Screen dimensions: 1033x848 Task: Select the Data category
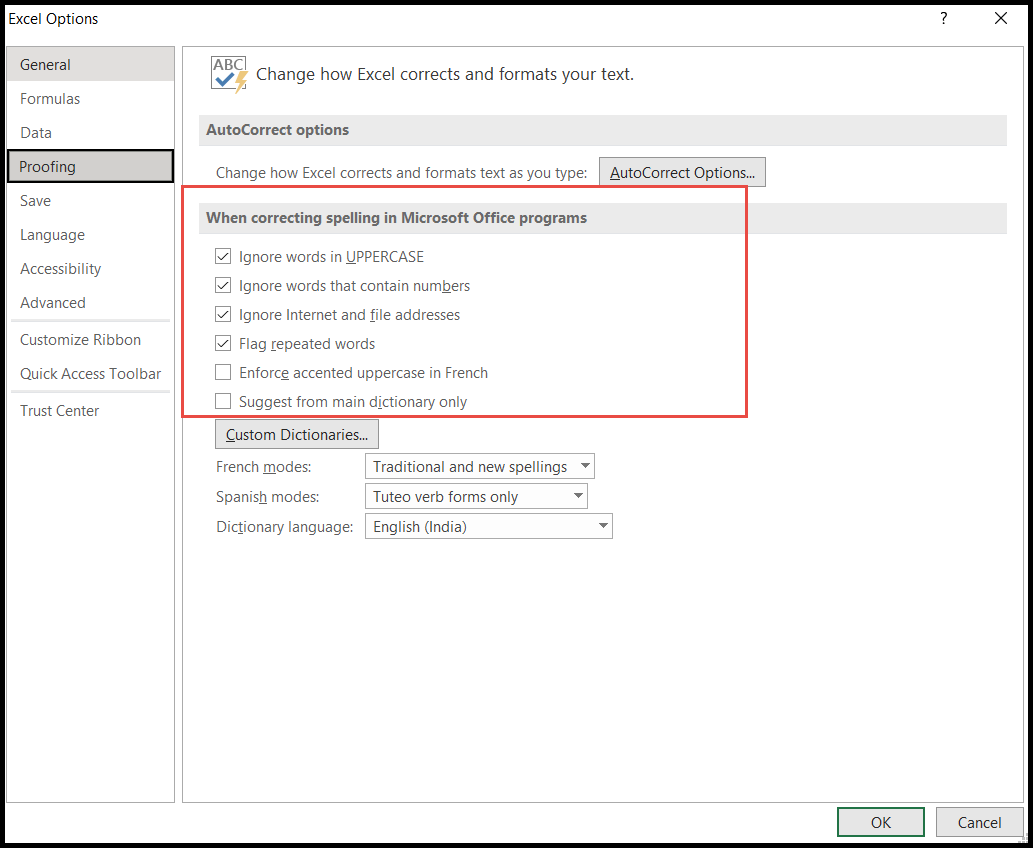point(90,132)
